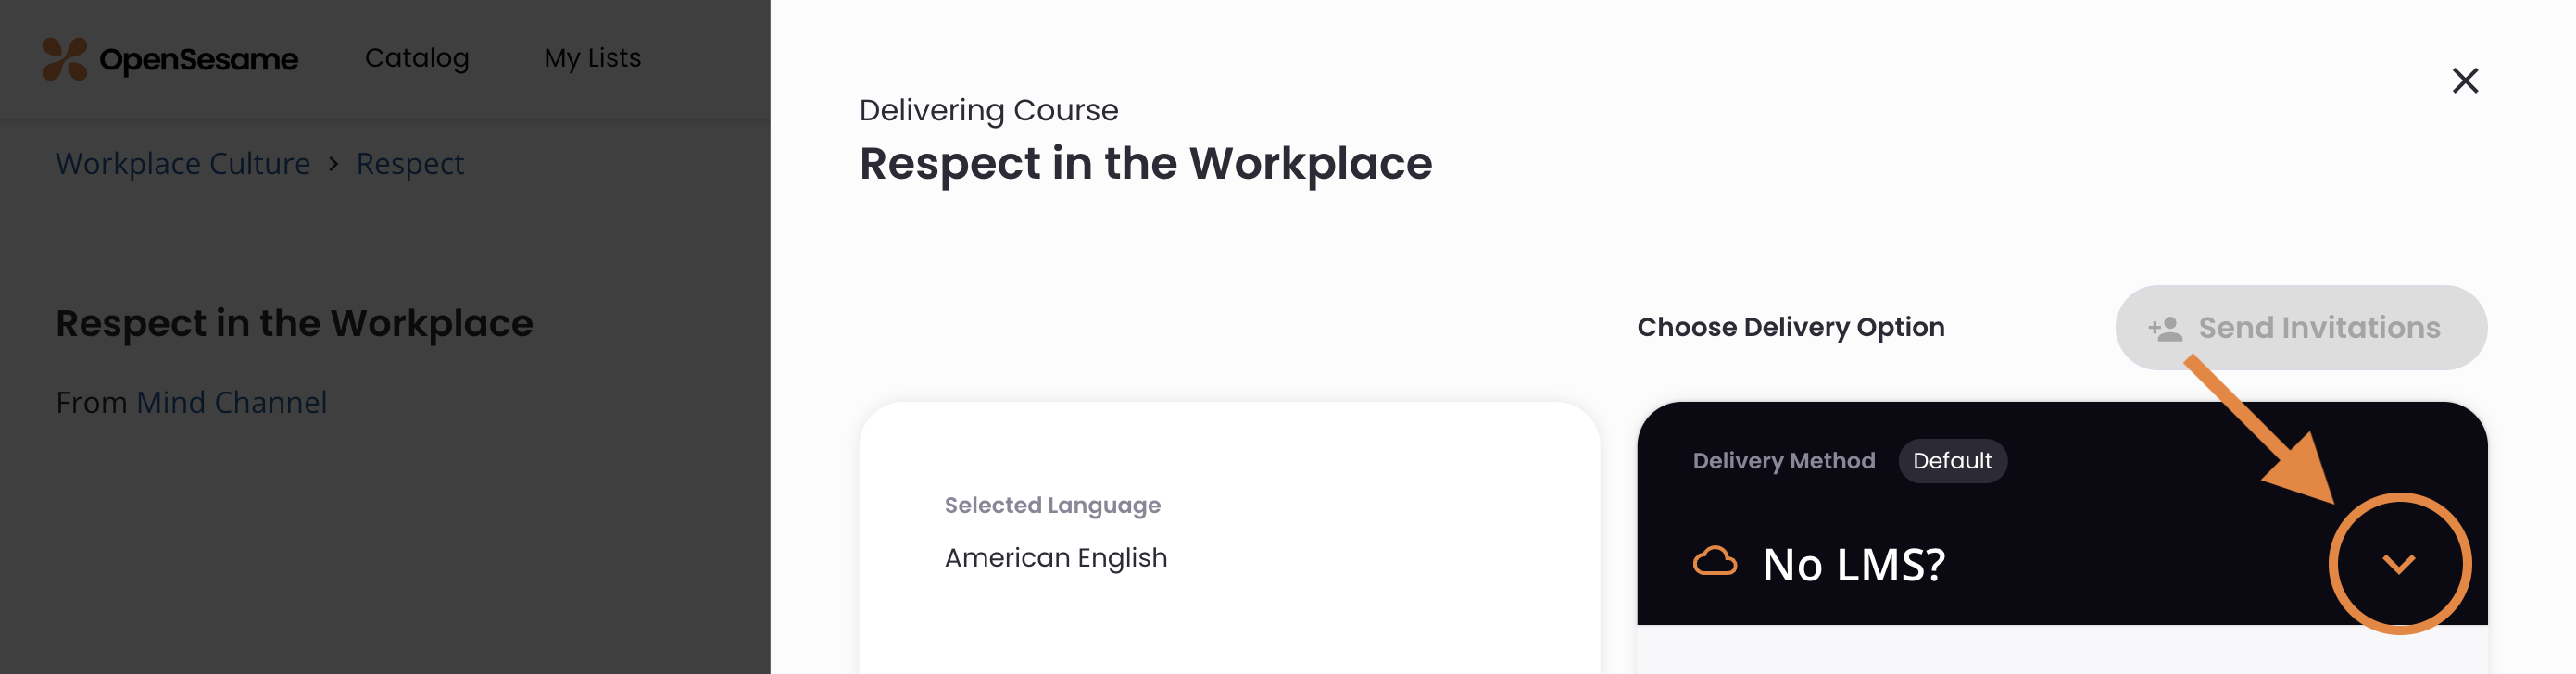Open the Catalog menu
This screenshot has height=674, width=2576.
416,58
